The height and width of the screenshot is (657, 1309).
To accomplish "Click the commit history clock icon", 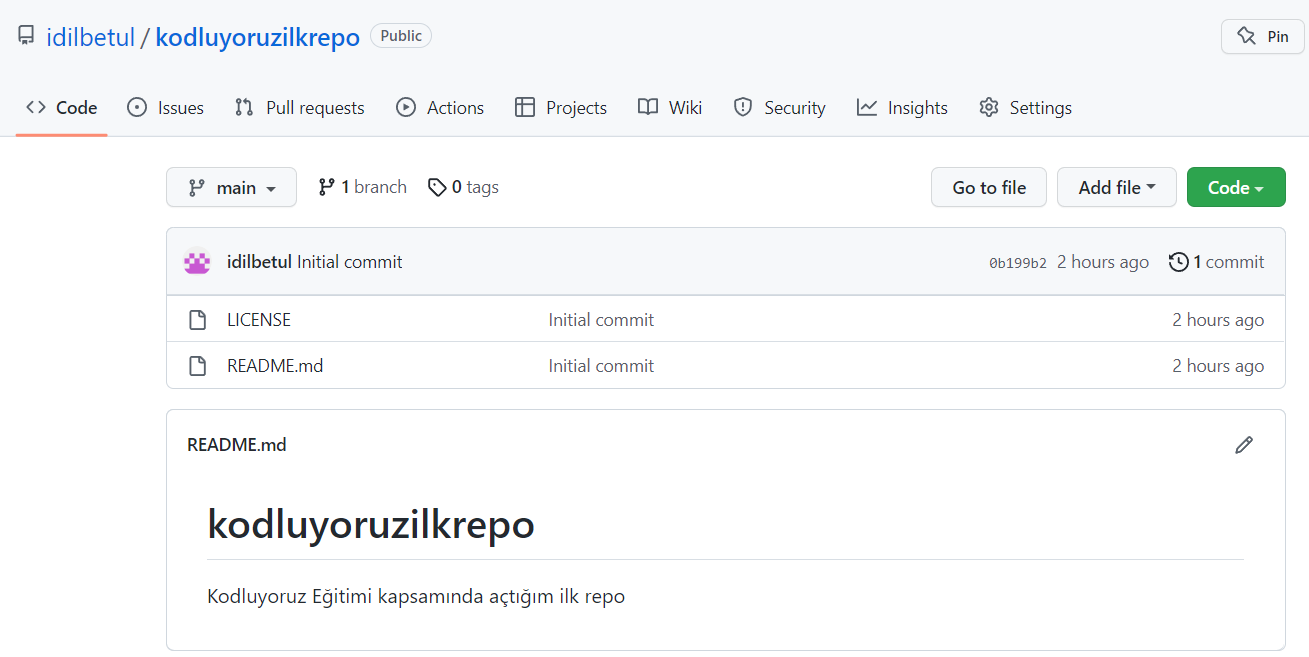I will tap(1179, 262).
